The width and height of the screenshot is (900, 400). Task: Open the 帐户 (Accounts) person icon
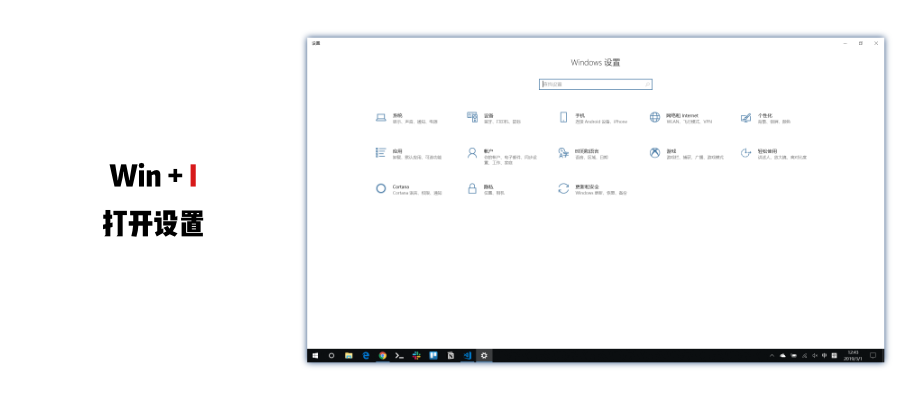[472, 153]
